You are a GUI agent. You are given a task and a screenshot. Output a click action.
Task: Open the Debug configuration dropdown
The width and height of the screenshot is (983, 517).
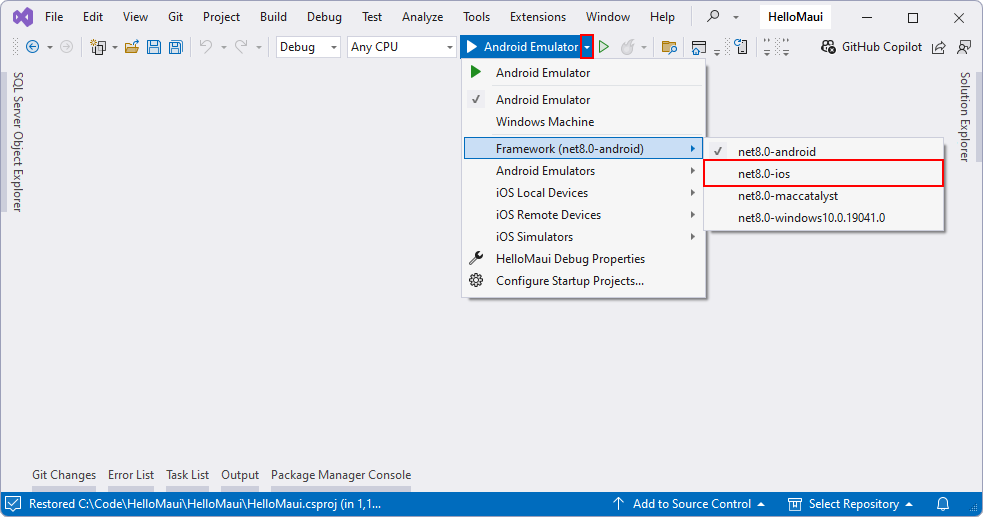point(308,47)
